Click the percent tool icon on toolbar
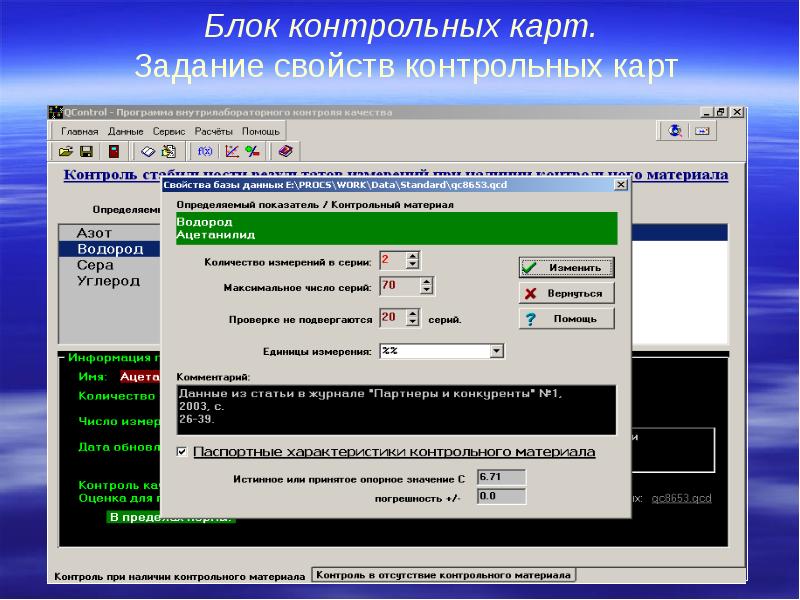 [x=252, y=150]
